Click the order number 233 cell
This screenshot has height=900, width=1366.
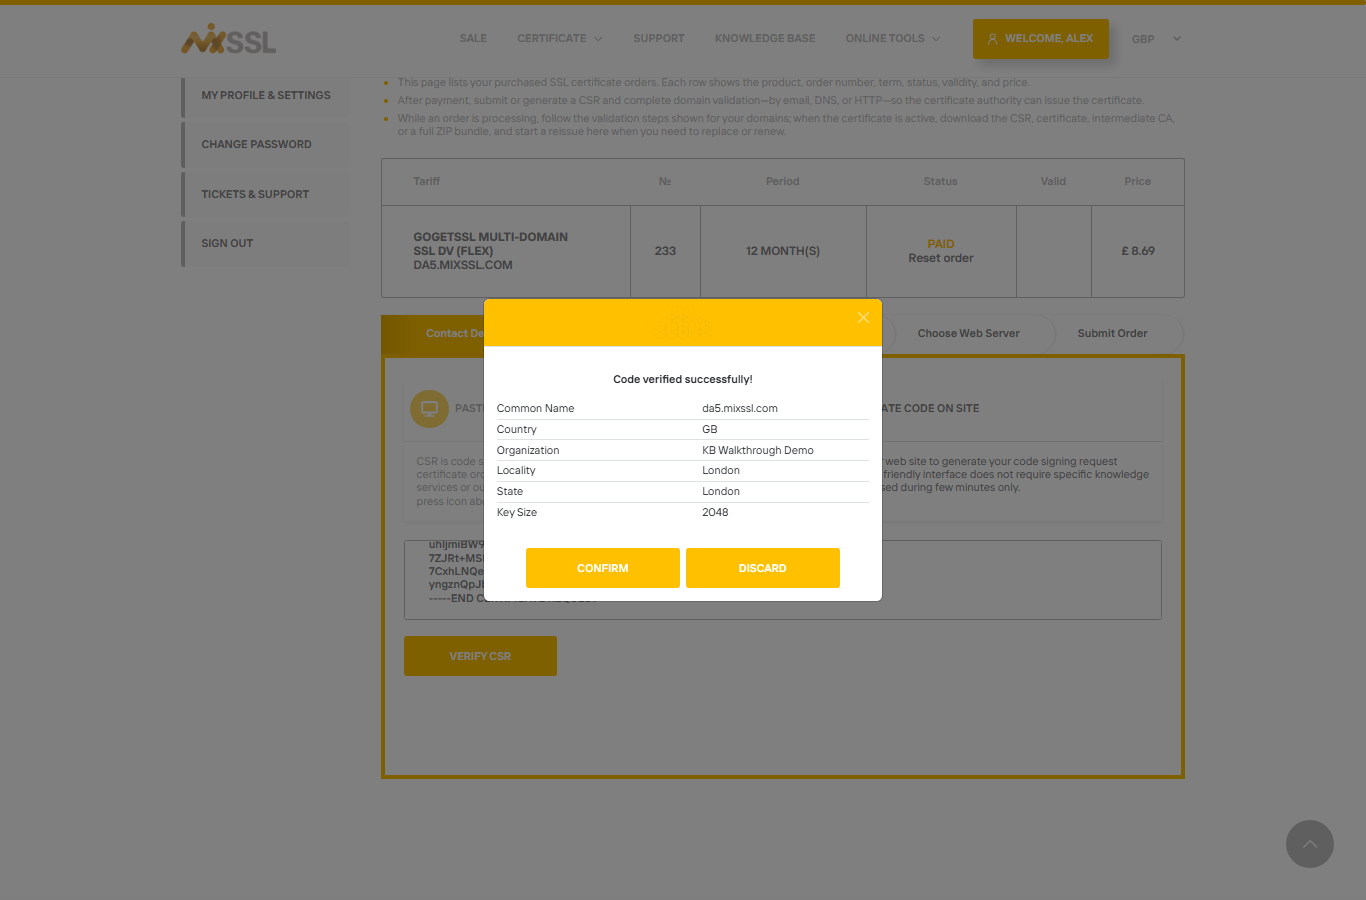[x=665, y=251]
